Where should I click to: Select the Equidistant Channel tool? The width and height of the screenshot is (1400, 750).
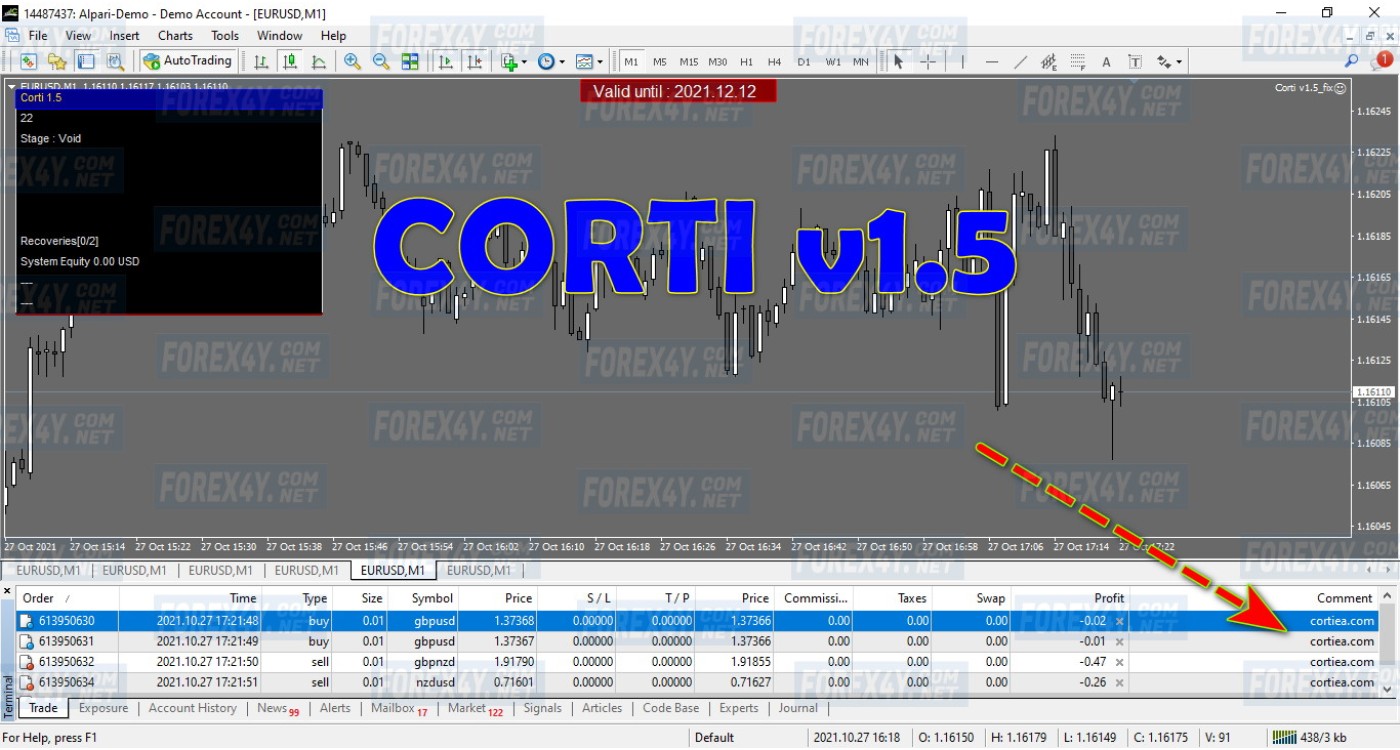tap(1048, 62)
